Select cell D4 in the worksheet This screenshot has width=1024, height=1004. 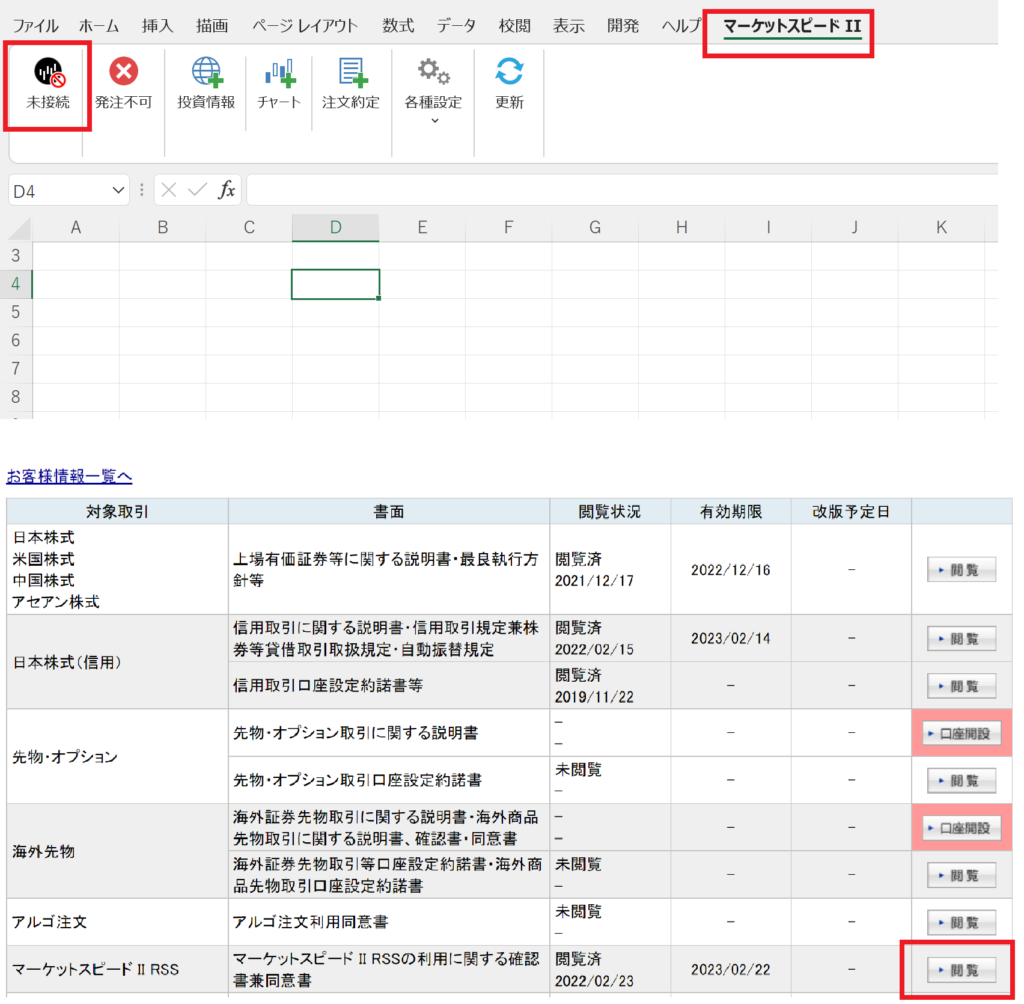pyautogui.click(x=336, y=284)
